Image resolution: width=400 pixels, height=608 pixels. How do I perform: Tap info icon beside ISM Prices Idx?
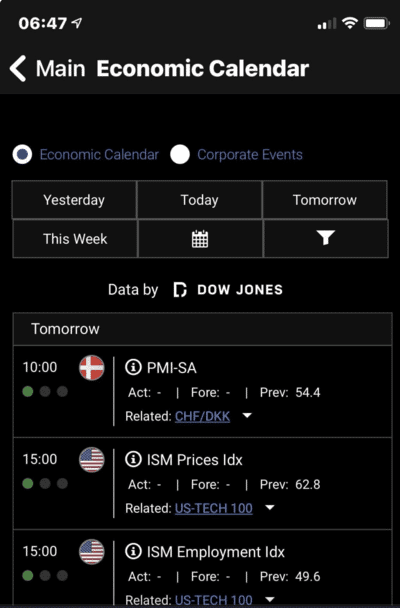(x=133, y=459)
